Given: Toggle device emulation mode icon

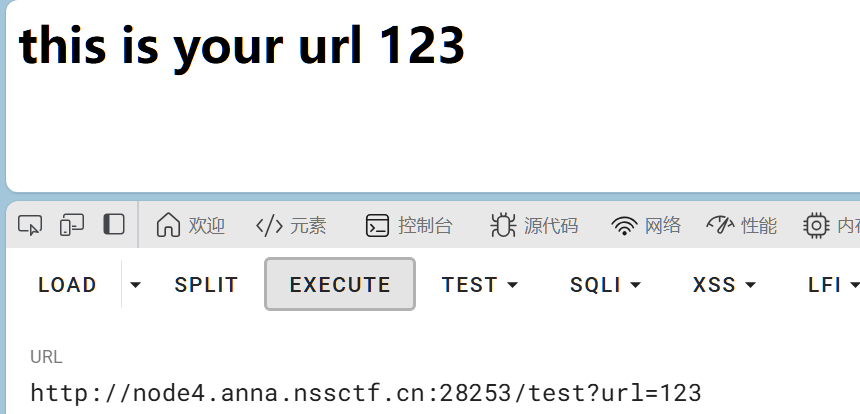Looking at the screenshot, I should point(72,225).
